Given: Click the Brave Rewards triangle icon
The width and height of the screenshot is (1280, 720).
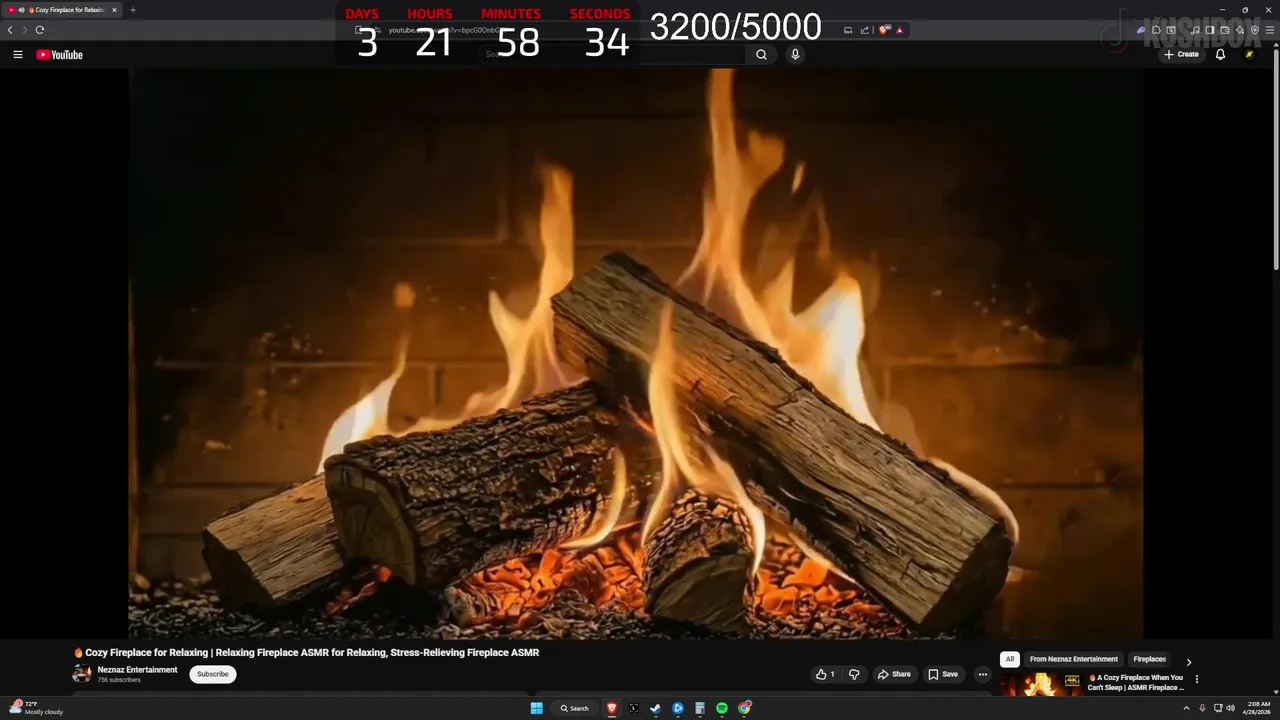Looking at the screenshot, I should pos(900,30).
